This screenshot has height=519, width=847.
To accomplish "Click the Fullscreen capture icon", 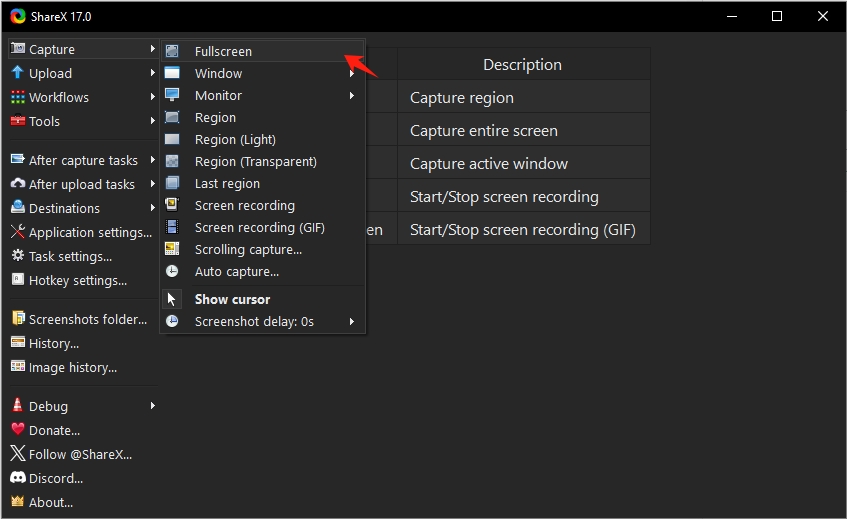I will click(172, 51).
